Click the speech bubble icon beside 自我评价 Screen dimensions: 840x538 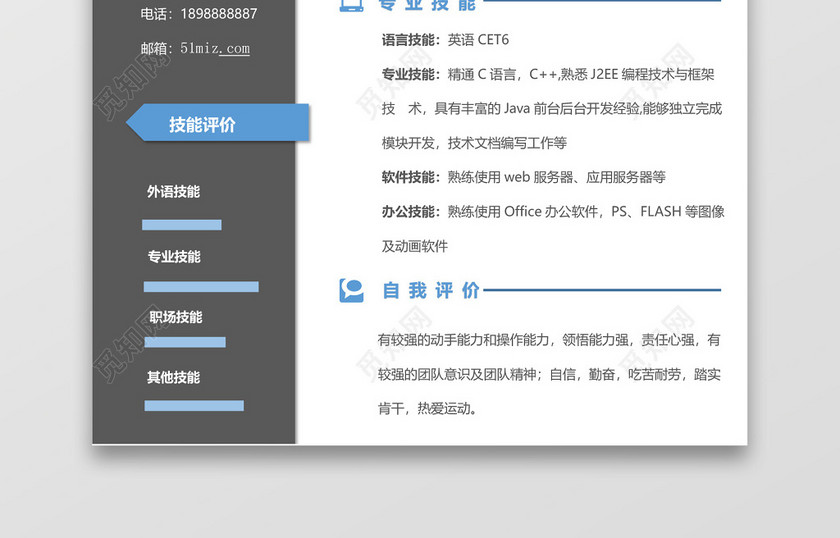[351, 291]
